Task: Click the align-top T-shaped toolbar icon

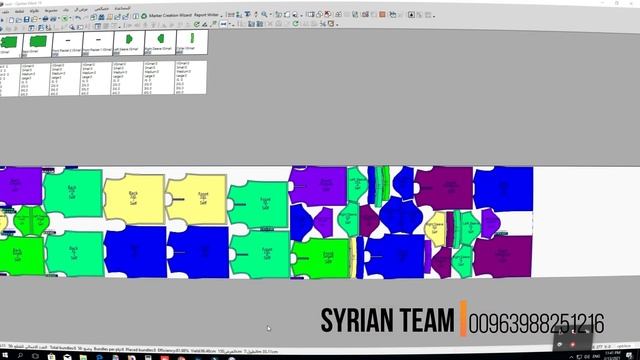Action: point(247,14)
